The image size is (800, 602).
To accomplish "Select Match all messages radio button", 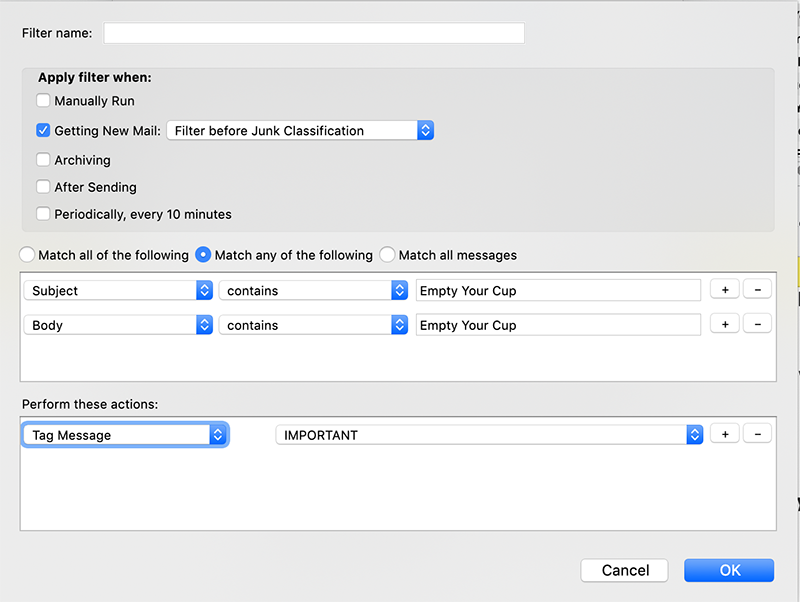I will (x=387, y=255).
